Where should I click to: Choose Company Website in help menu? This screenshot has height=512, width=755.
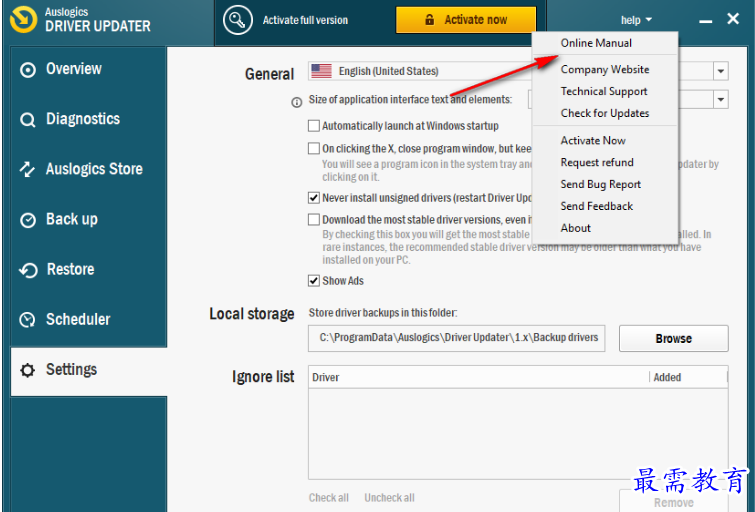(x=605, y=70)
